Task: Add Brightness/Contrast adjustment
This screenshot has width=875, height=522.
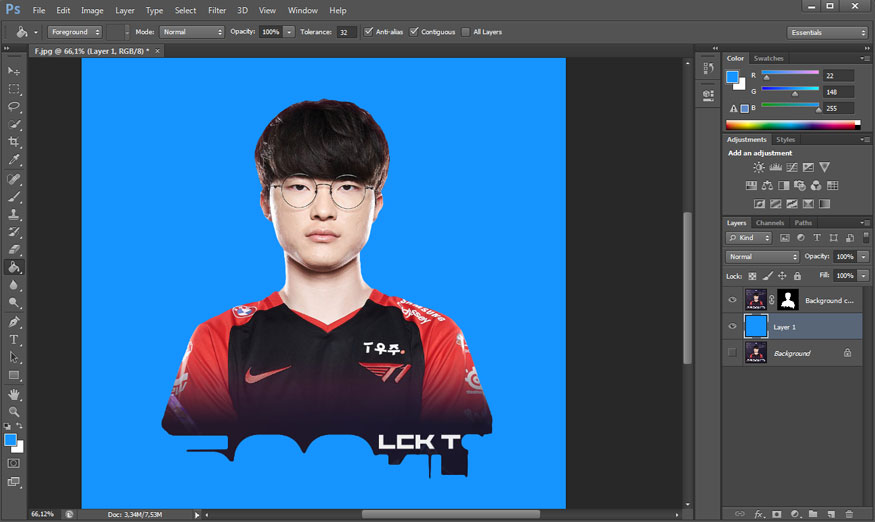Action: point(758,167)
